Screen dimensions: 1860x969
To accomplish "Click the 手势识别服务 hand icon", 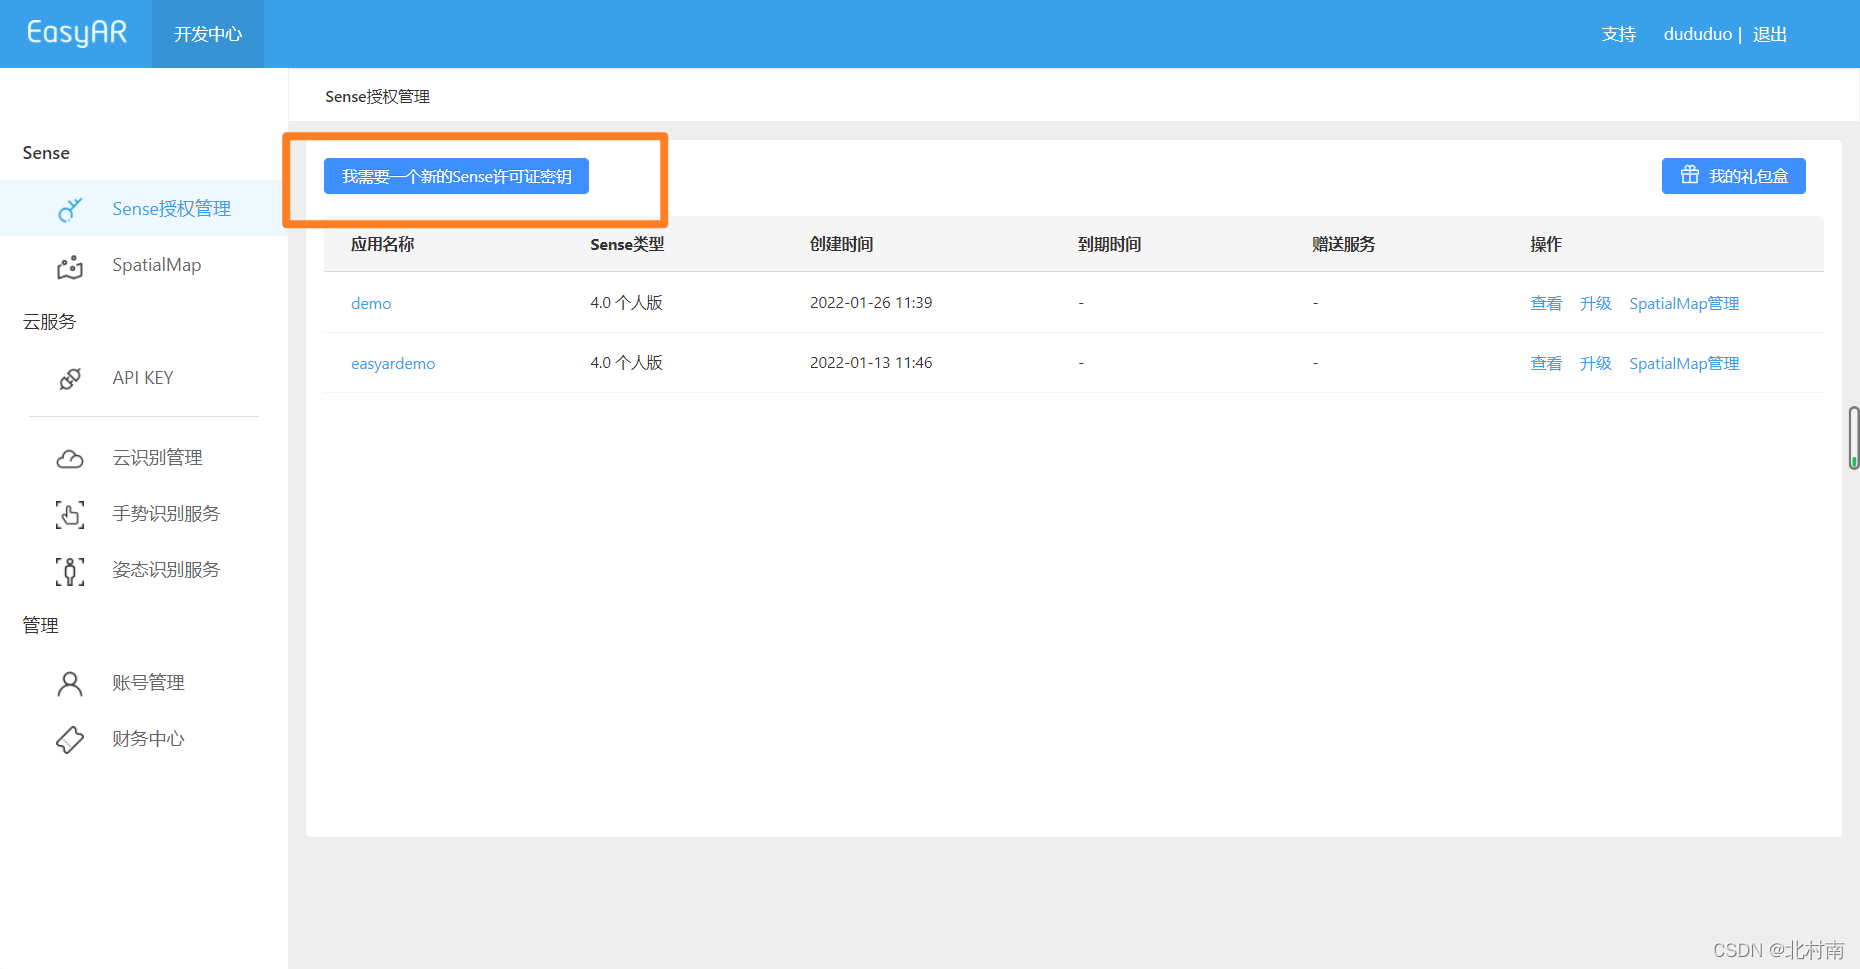I will [x=70, y=514].
